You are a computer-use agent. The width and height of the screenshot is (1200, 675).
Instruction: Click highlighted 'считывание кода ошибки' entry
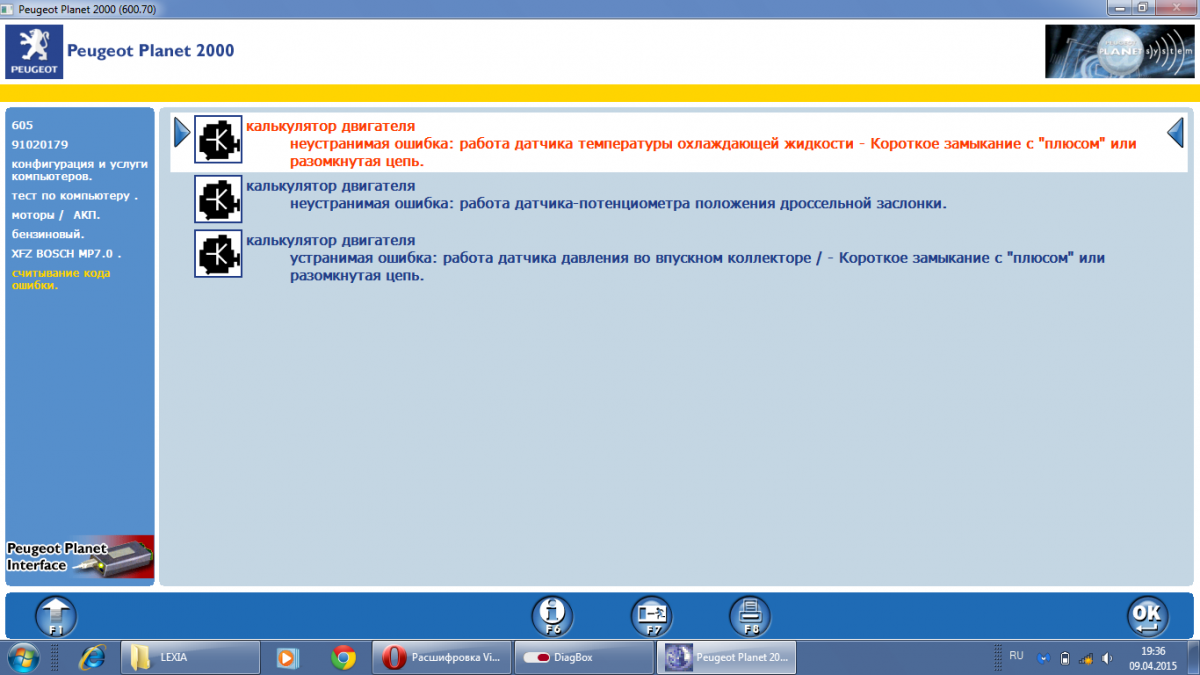pyautogui.click(x=61, y=279)
